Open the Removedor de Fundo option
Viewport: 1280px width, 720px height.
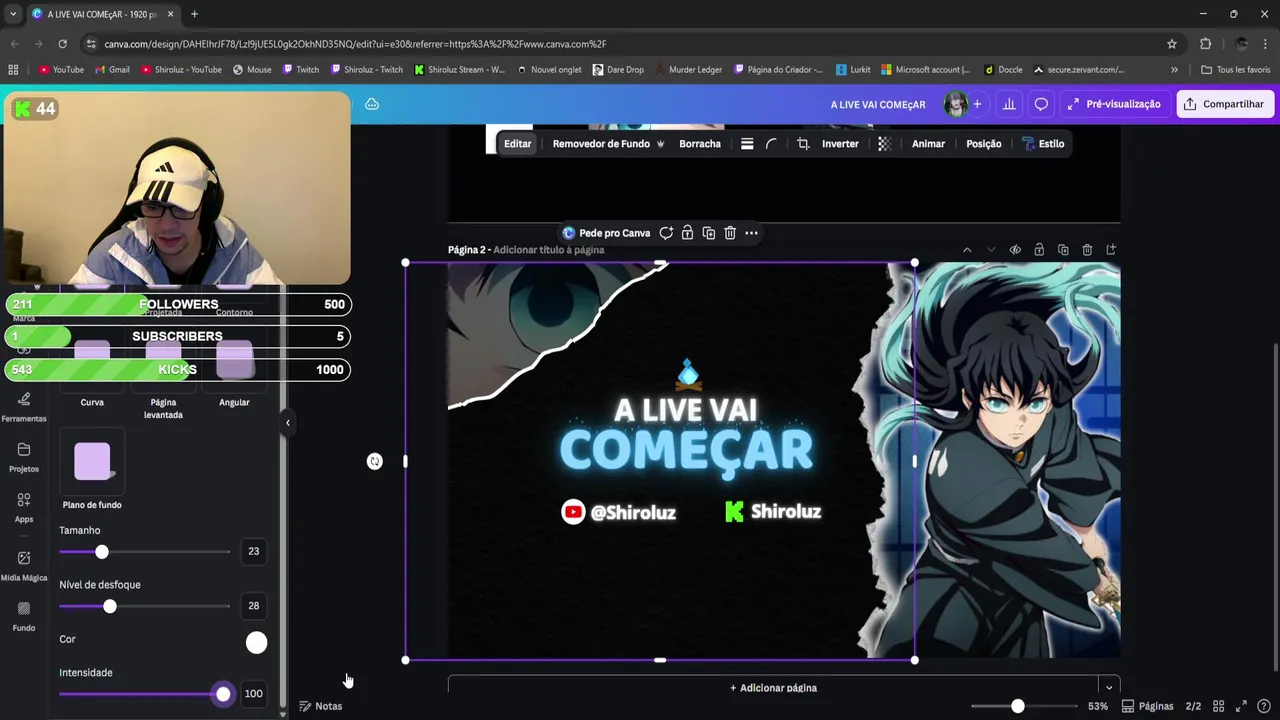pyautogui.click(x=608, y=144)
